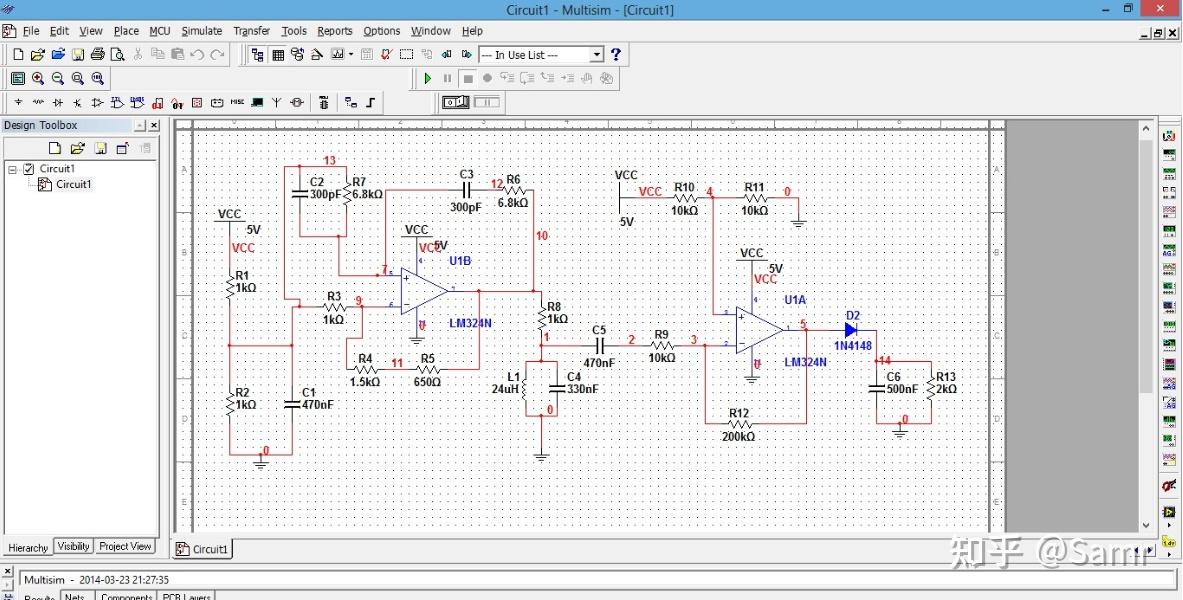Open the Help question mark icon
This screenshot has height=600, width=1183.
click(616, 55)
